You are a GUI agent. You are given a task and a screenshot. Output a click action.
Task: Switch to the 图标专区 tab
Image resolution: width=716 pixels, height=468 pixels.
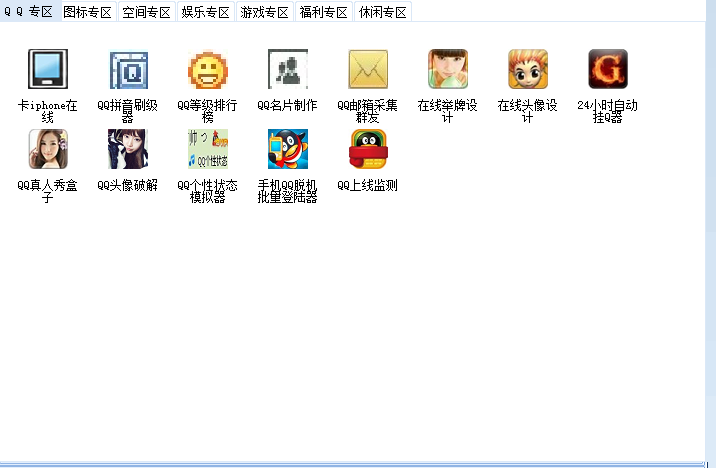[x=88, y=12]
